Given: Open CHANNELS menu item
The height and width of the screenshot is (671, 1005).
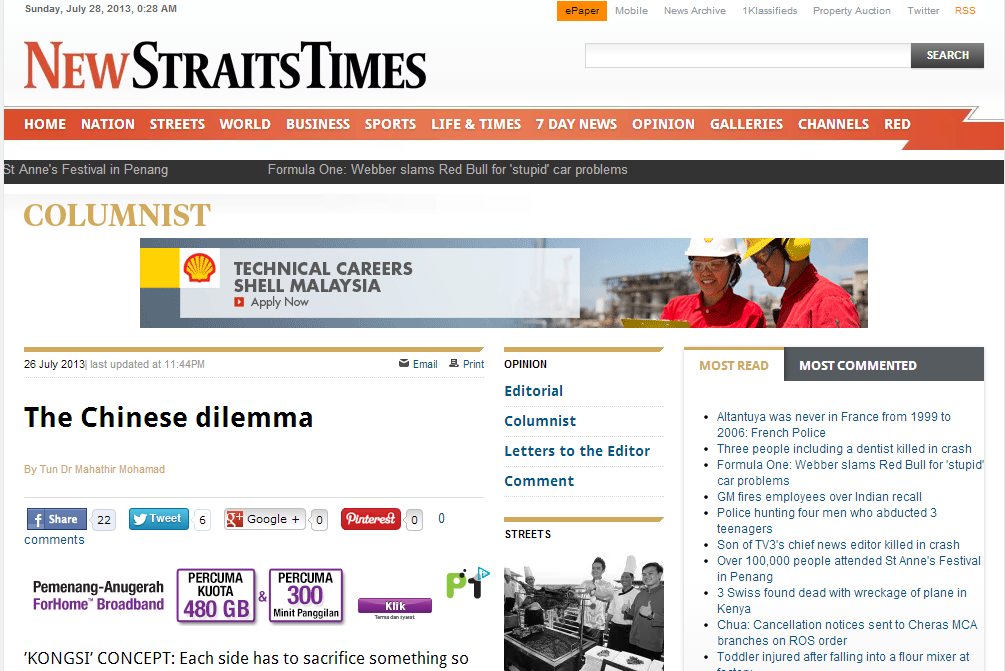Looking at the screenshot, I should pyautogui.click(x=833, y=124).
